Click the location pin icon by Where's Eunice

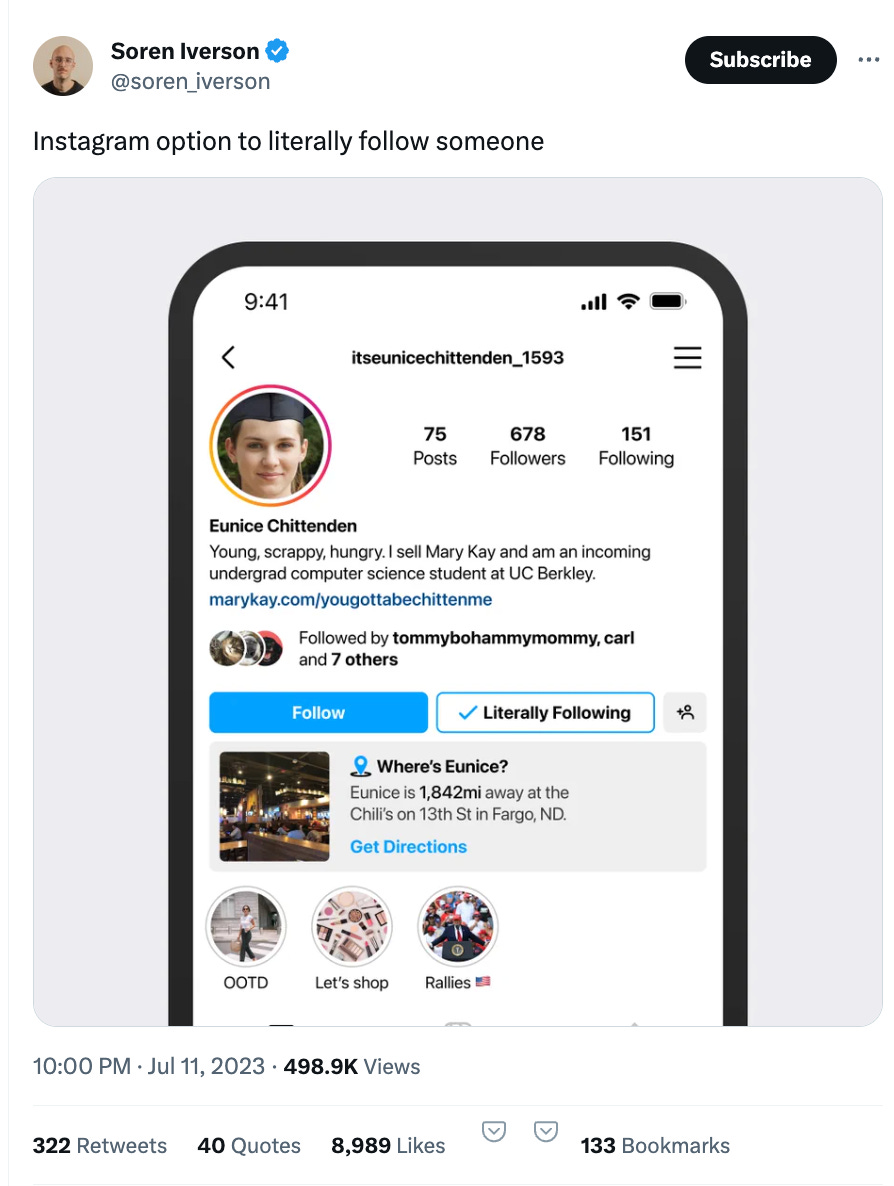(361, 766)
